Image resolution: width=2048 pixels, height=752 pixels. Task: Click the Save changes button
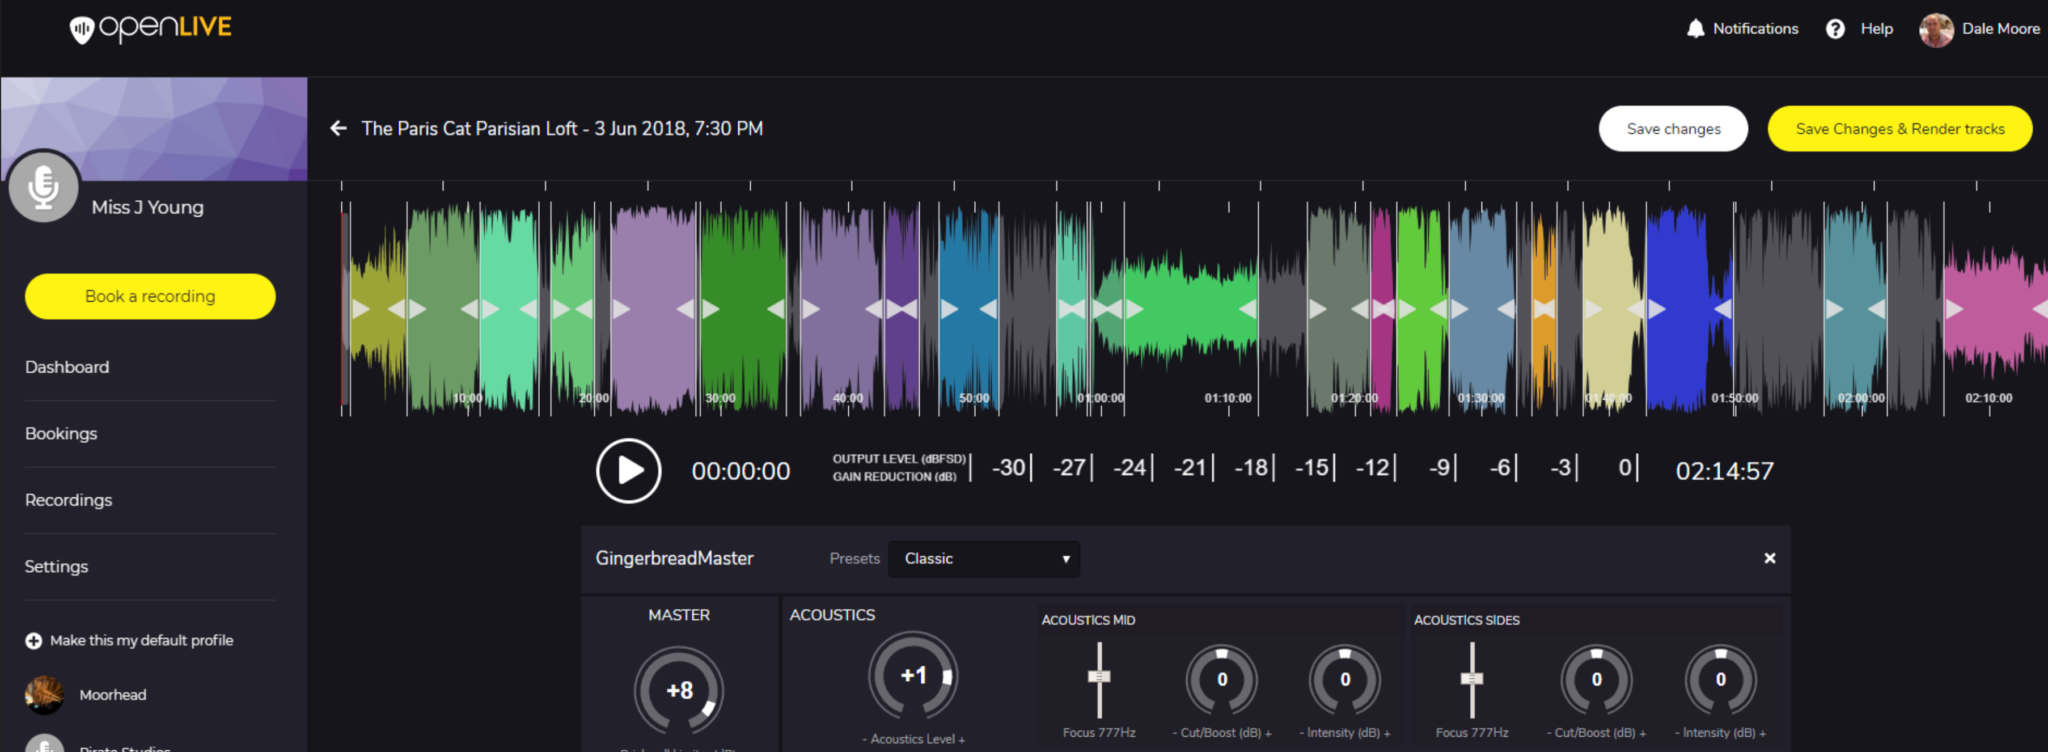(x=1673, y=129)
